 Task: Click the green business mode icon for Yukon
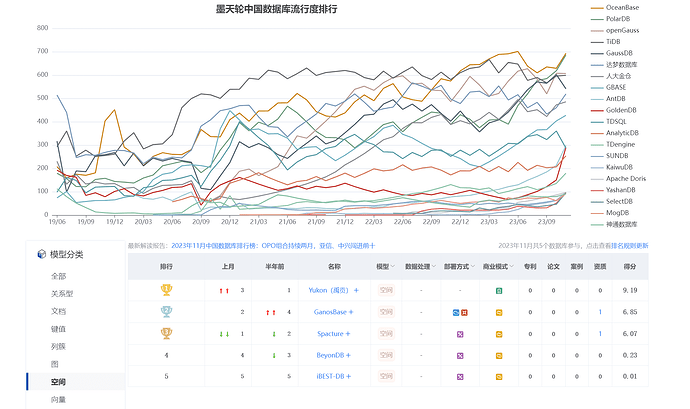(x=499, y=291)
